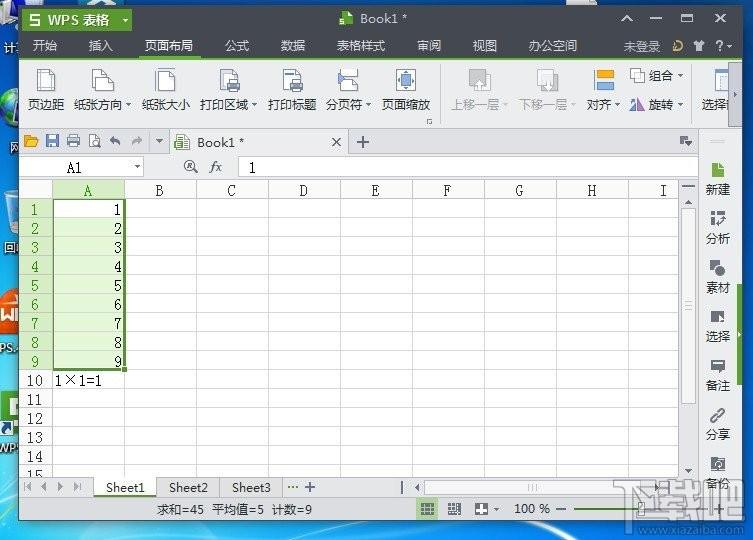Open 分享 share in right sidebar

717,423
